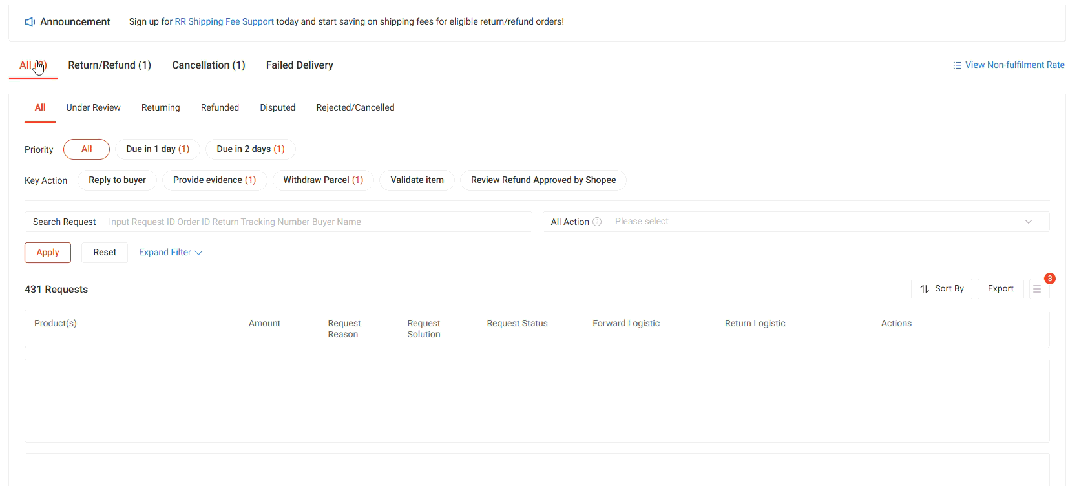Image resolution: width=1079 pixels, height=486 pixels.
Task: Click the All Action info icon
Action: point(597,222)
